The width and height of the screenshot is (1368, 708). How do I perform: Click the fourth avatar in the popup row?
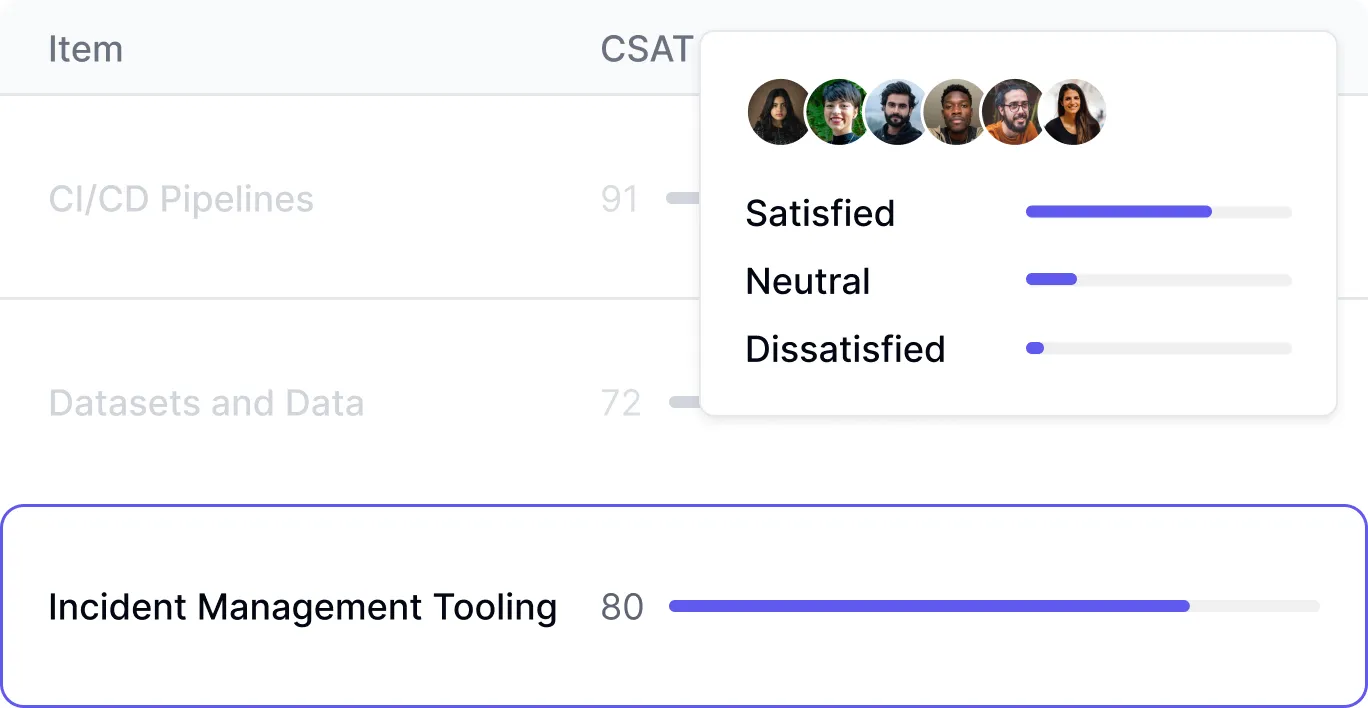pyautogui.click(x=955, y=112)
